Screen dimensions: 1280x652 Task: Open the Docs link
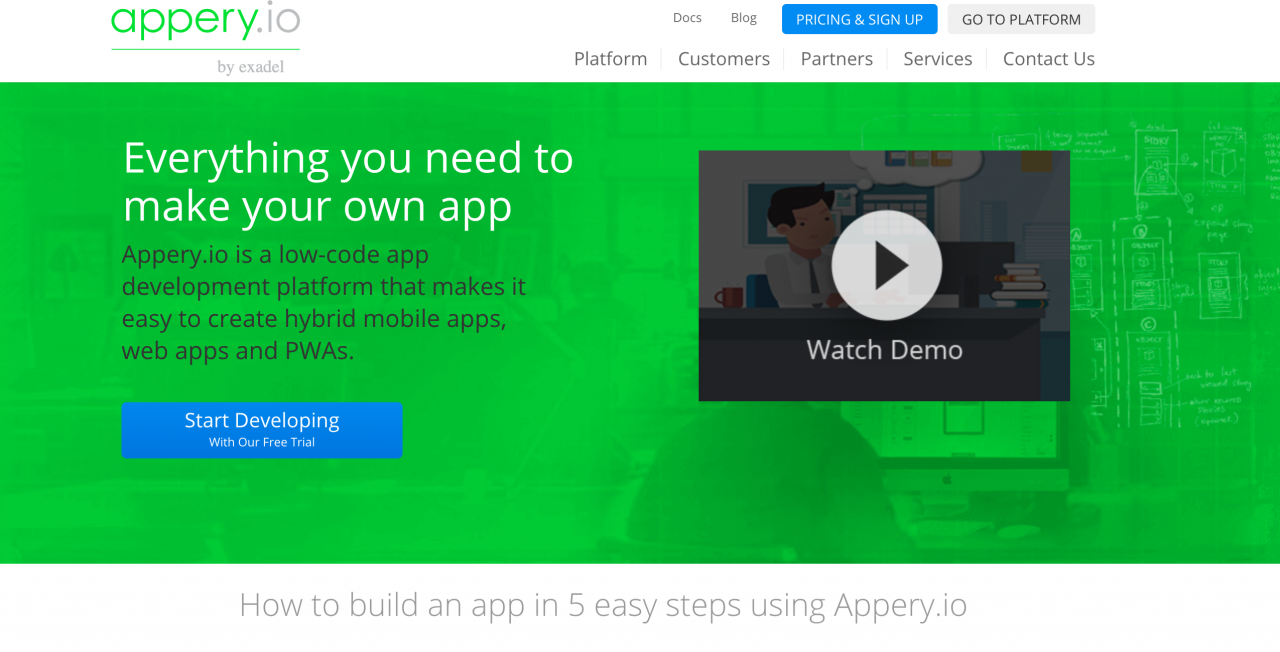pos(687,18)
